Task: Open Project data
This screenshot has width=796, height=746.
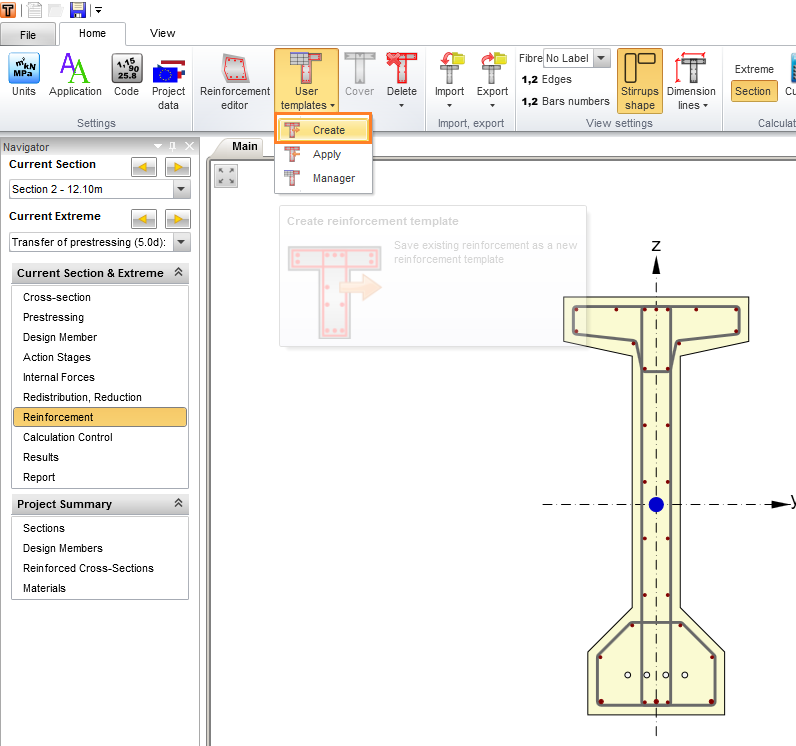Action: [x=169, y=82]
